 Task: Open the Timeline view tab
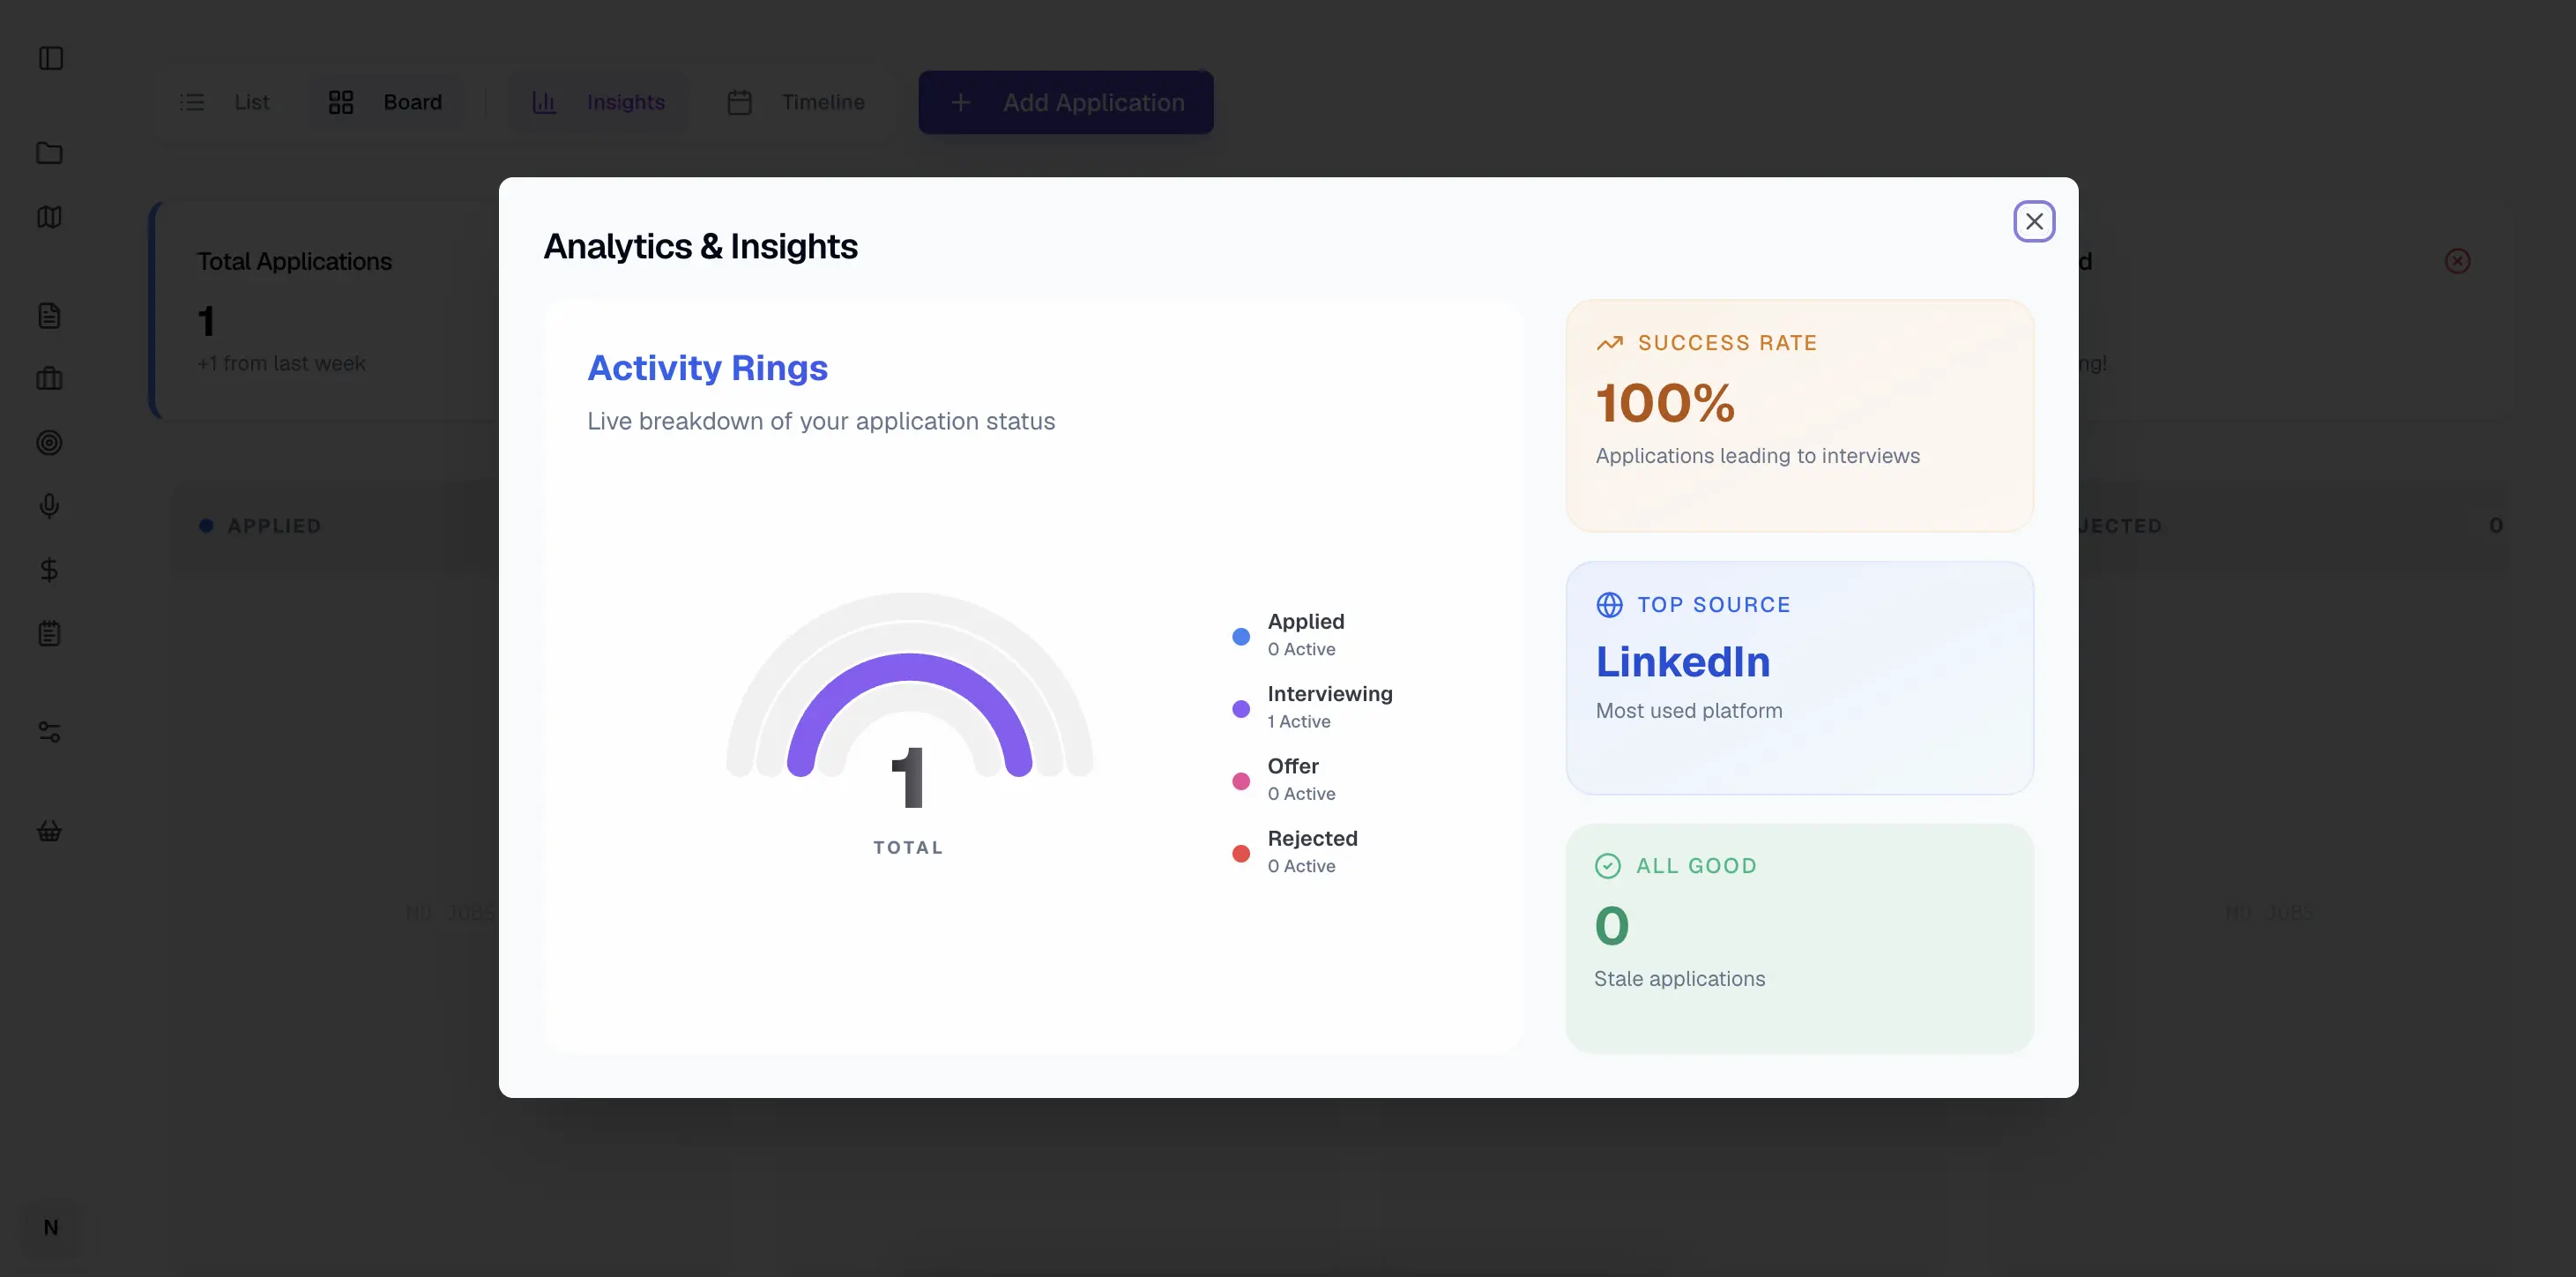(796, 102)
